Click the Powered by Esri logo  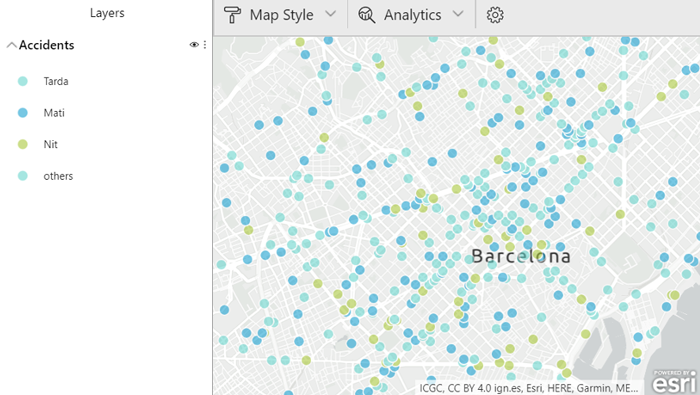point(674,381)
